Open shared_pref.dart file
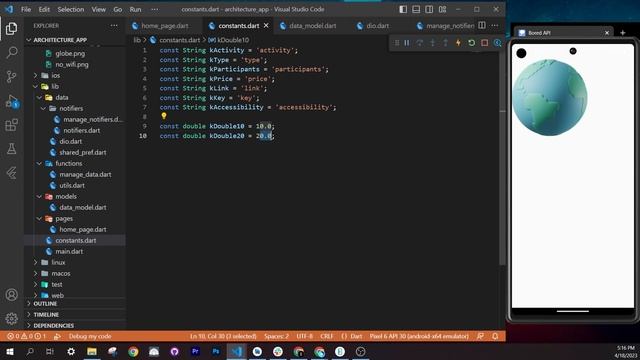Image resolution: width=640 pixels, height=360 pixels. [x=82, y=152]
